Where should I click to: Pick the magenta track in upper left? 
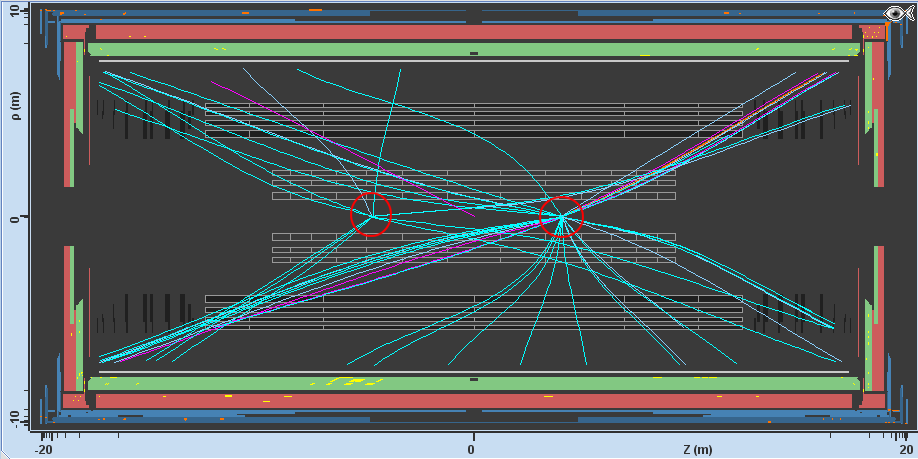[300, 120]
